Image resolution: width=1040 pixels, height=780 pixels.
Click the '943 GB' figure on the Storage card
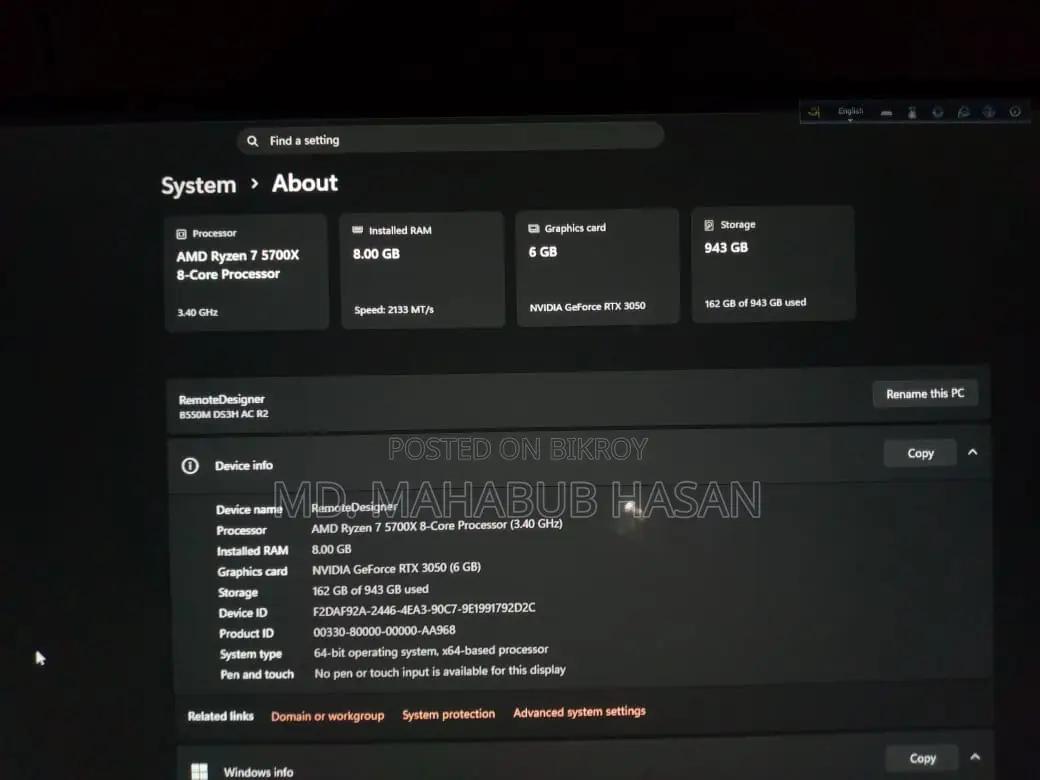(x=726, y=248)
